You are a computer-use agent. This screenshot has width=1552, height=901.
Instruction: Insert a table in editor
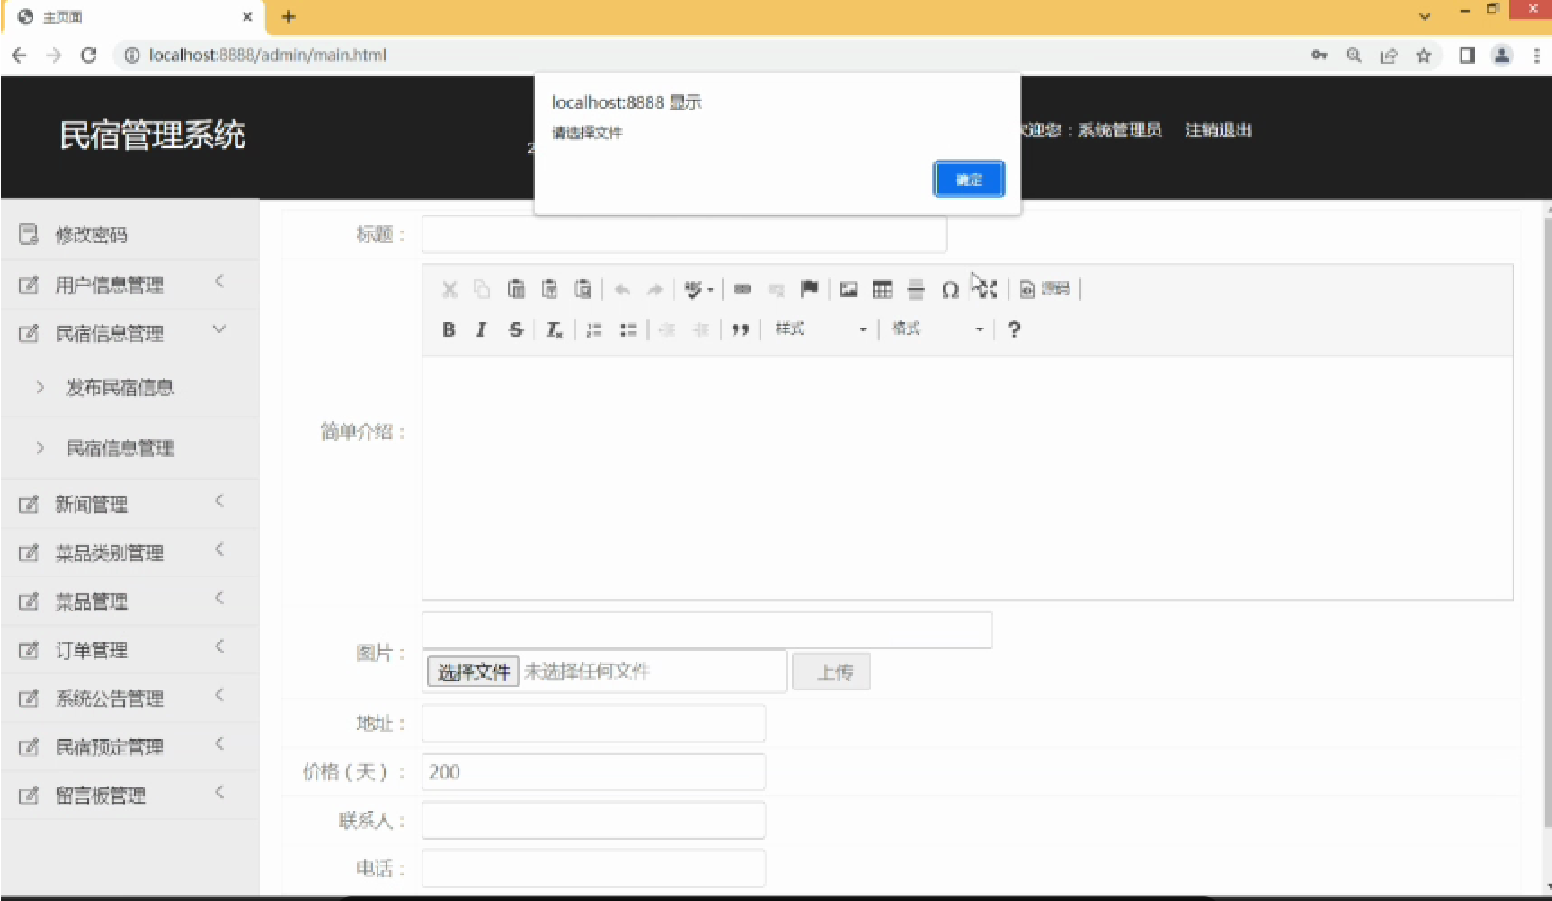click(882, 290)
